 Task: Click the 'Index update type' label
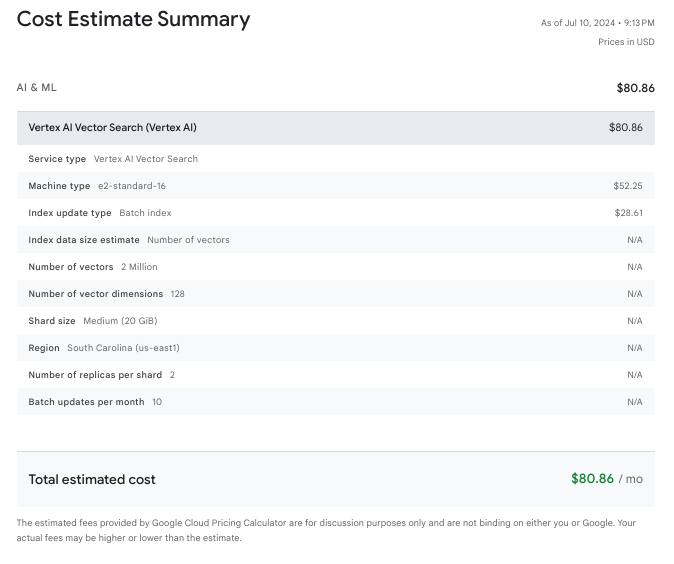coord(70,213)
